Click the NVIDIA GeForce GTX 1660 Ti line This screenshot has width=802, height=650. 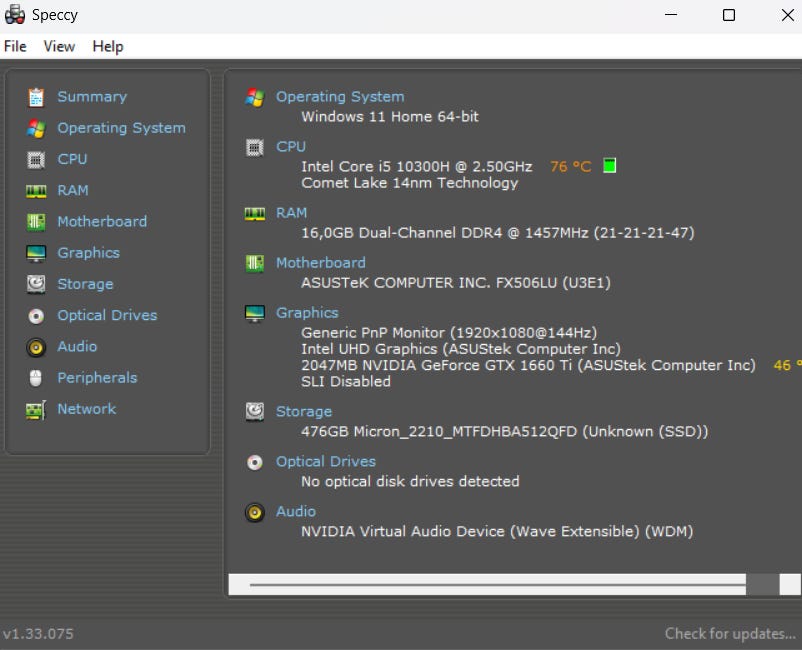(528, 365)
